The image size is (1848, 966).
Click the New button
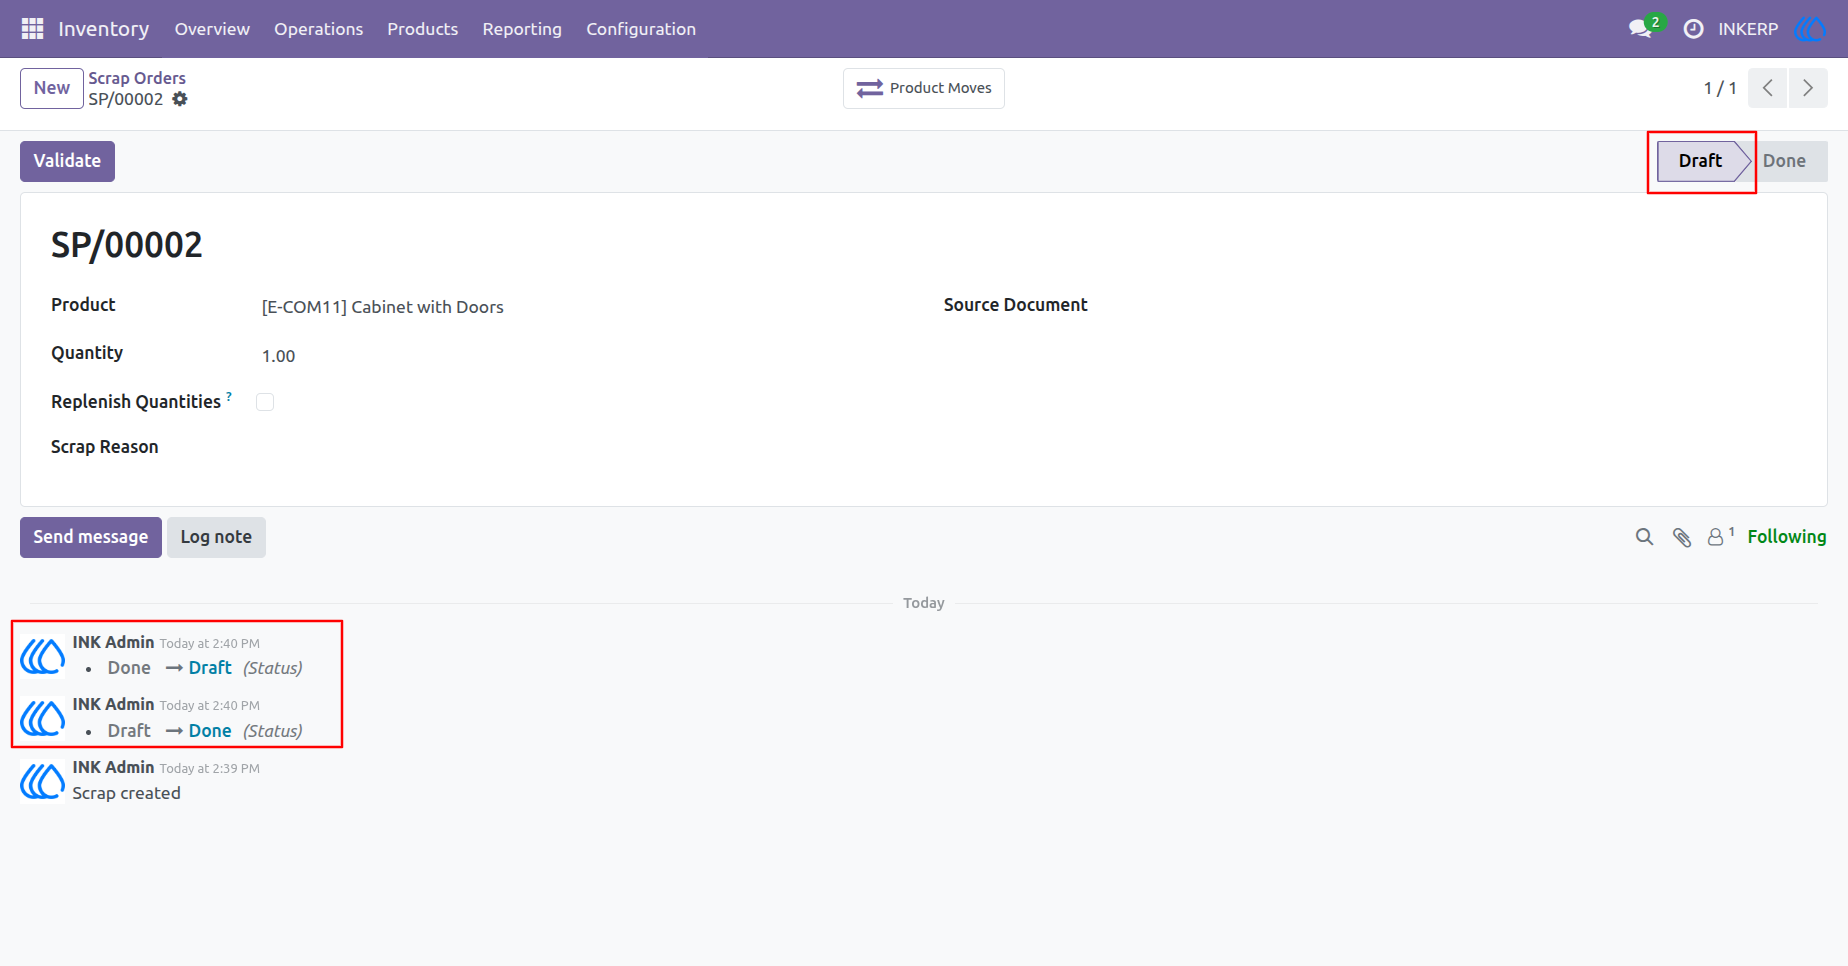click(x=52, y=88)
